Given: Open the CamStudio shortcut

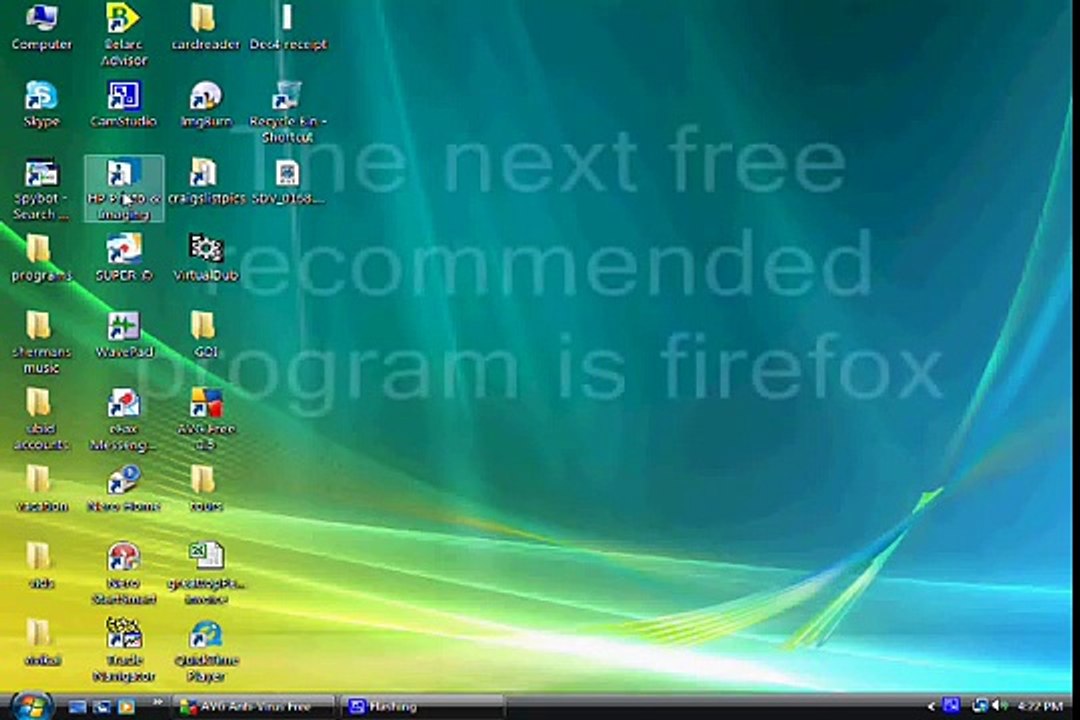Looking at the screenshot, I should point(124,105).
